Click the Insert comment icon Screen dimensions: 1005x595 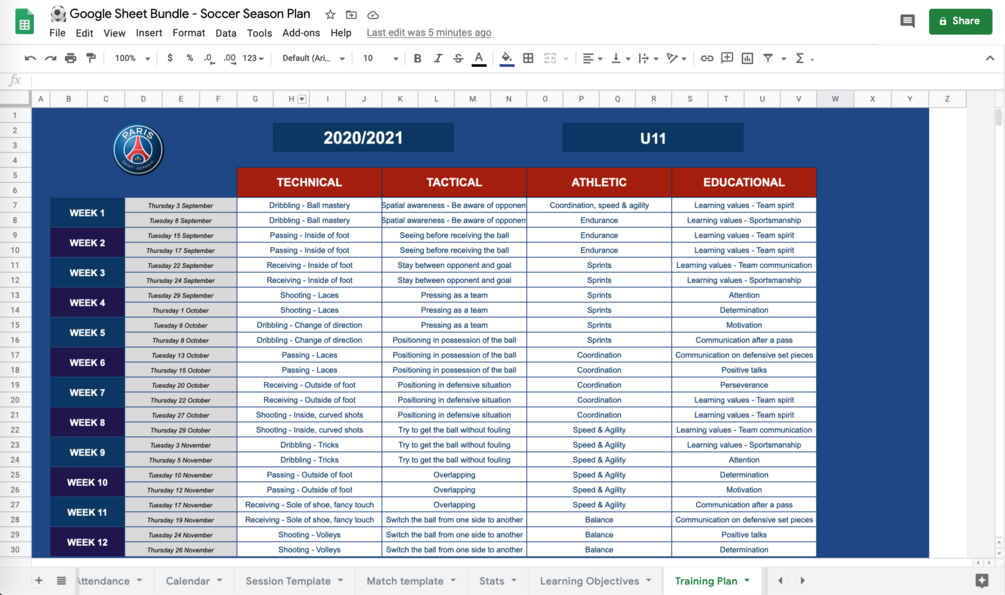click(727, 58)
